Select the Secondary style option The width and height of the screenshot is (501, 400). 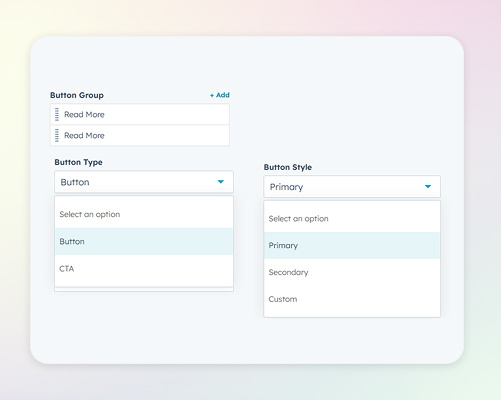[x=352, y=272]
